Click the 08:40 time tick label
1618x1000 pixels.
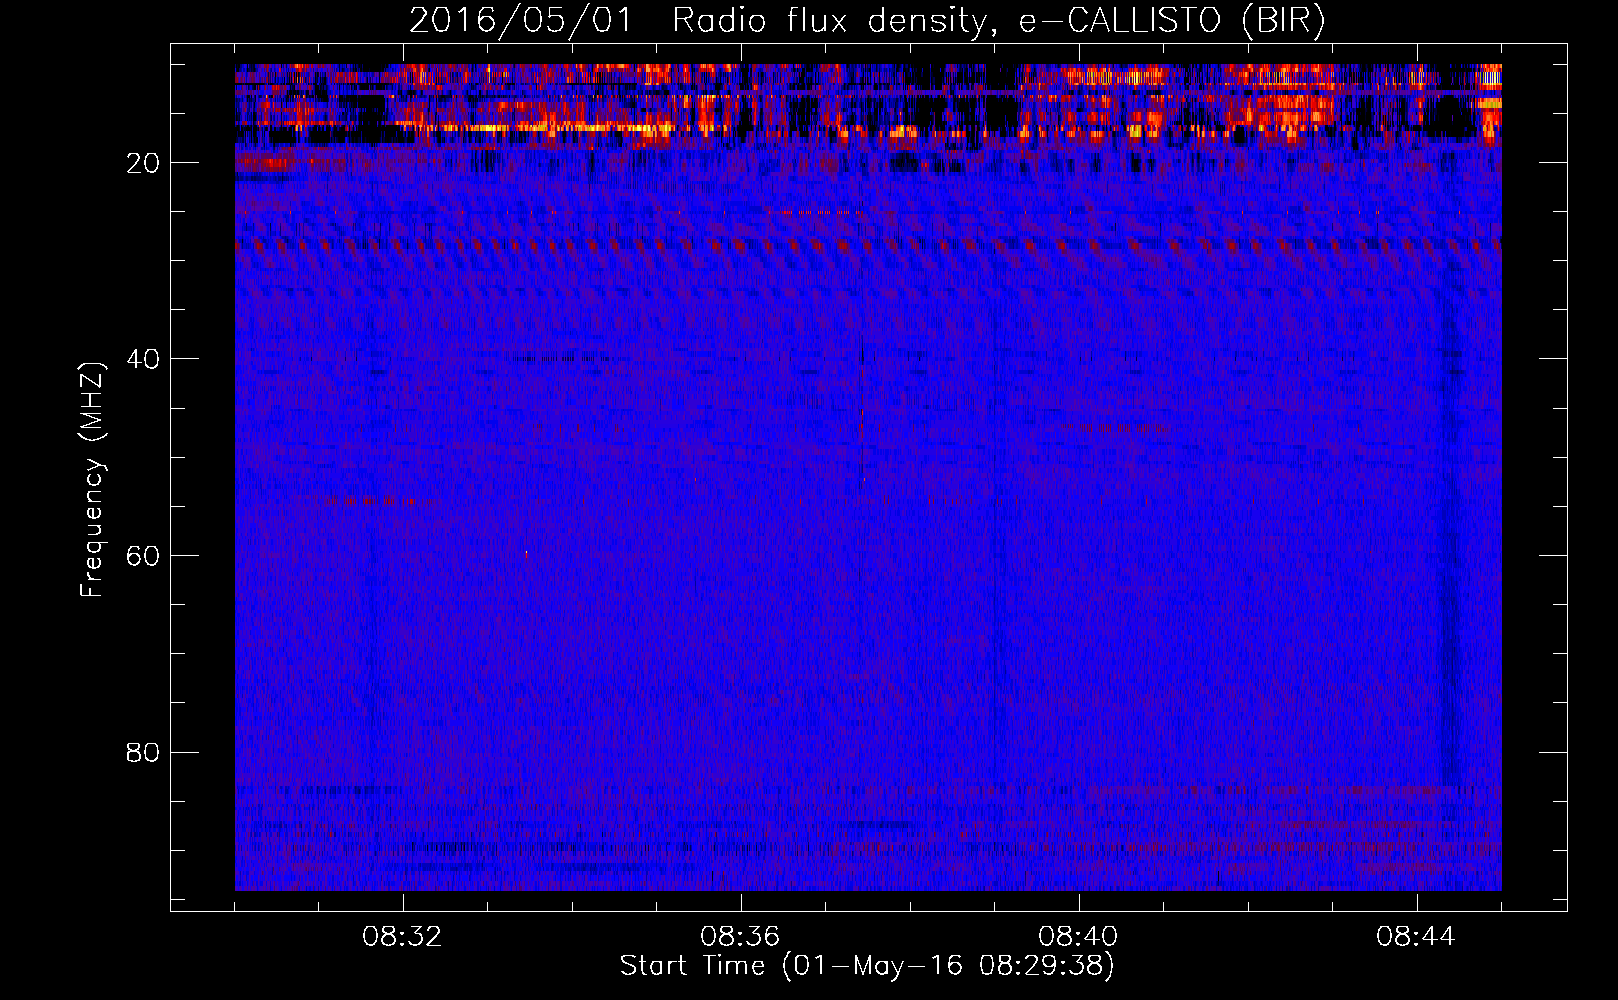(x=1078, y=937)
